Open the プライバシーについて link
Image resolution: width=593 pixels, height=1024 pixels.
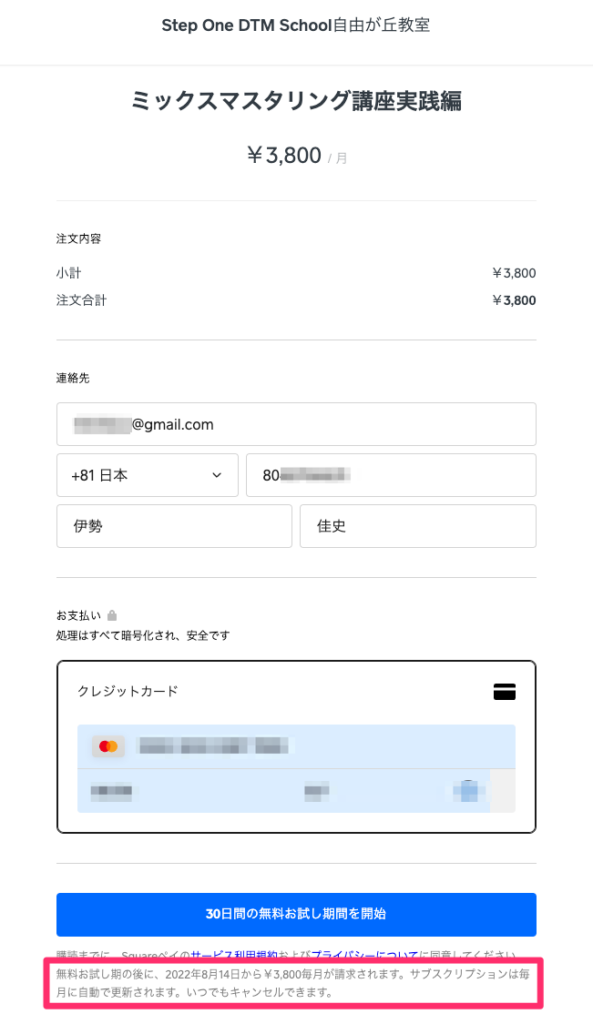point(364,955)
